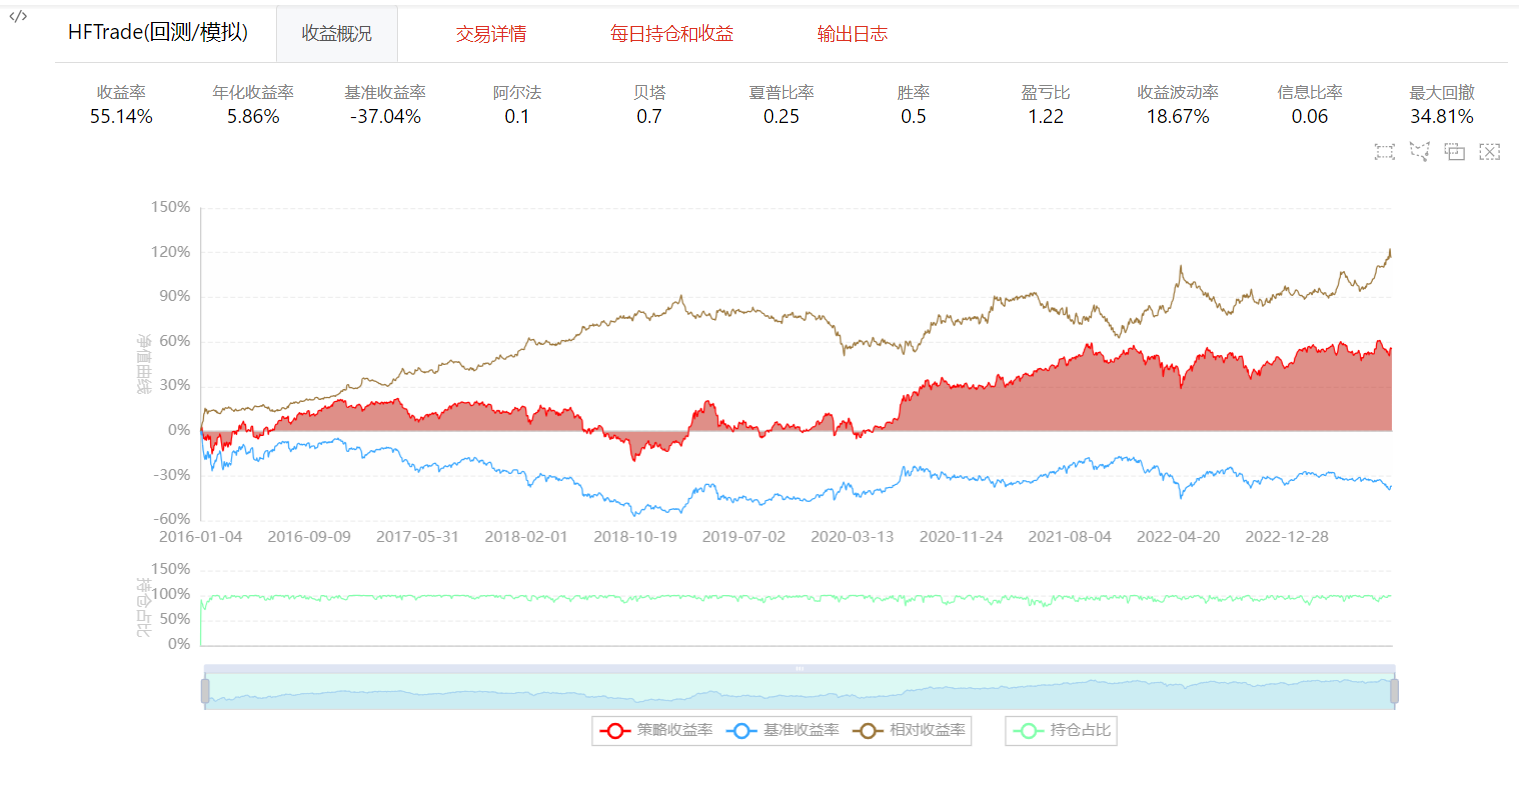This screenshot has width=1519, height=795.
Task: Open the 输出日志 tab
Action: [x=852, y=34]
